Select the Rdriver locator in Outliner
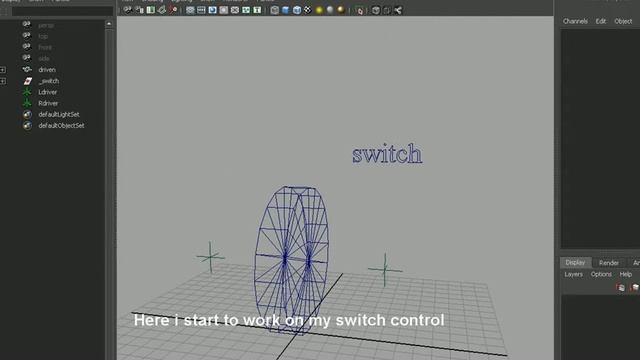Viewport: 640px width, 360px height. (48, 103)
